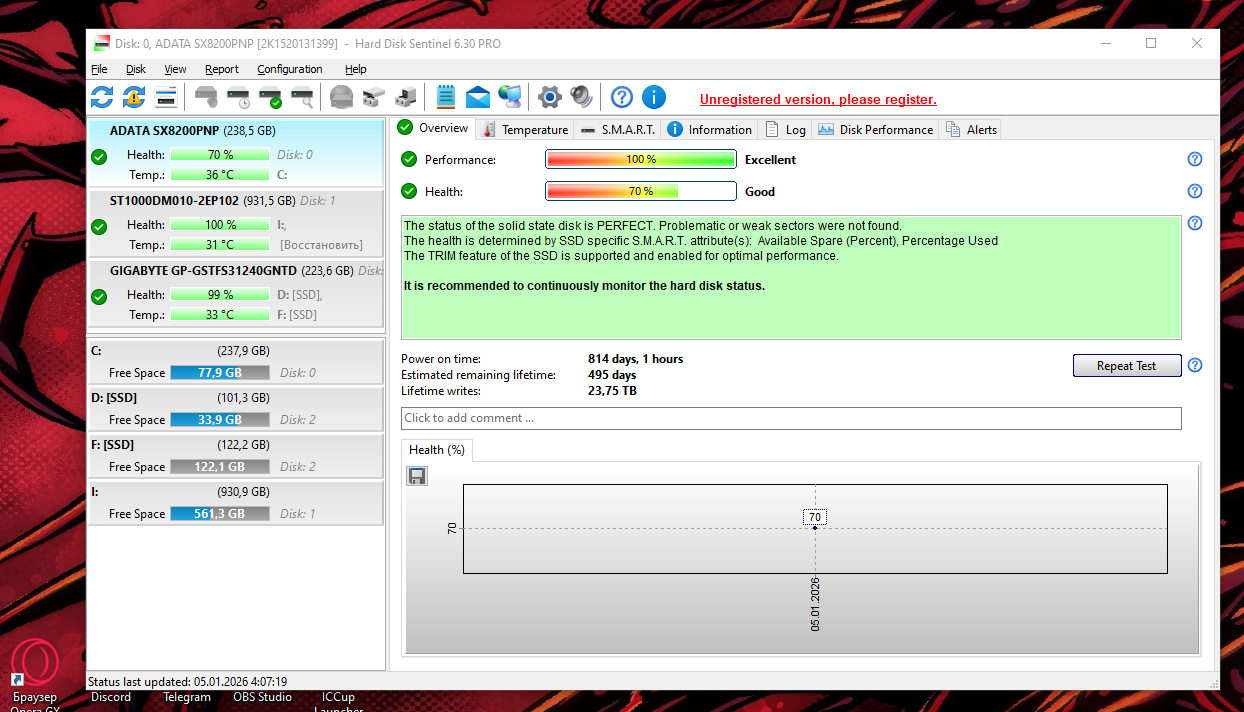1244x712 pixels.
Task: Click the '814 days, 1 hours' power-on value
Action: pyautogui.click(x=636, y=359)
